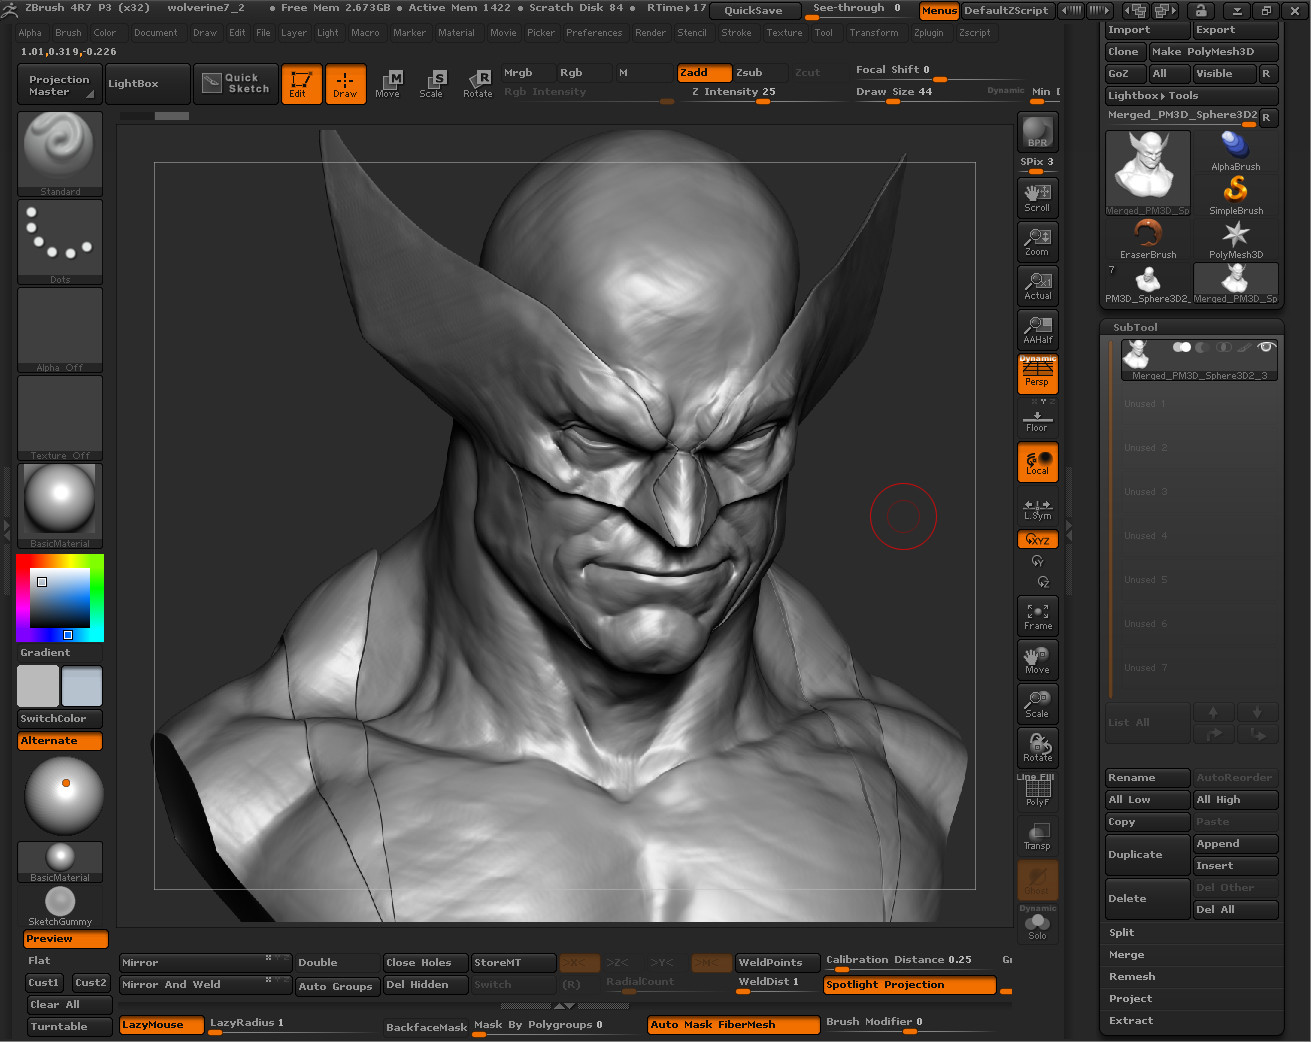Select the Zoom canvas tool
1311x1042 pixels.
[x=1037, y=240]
